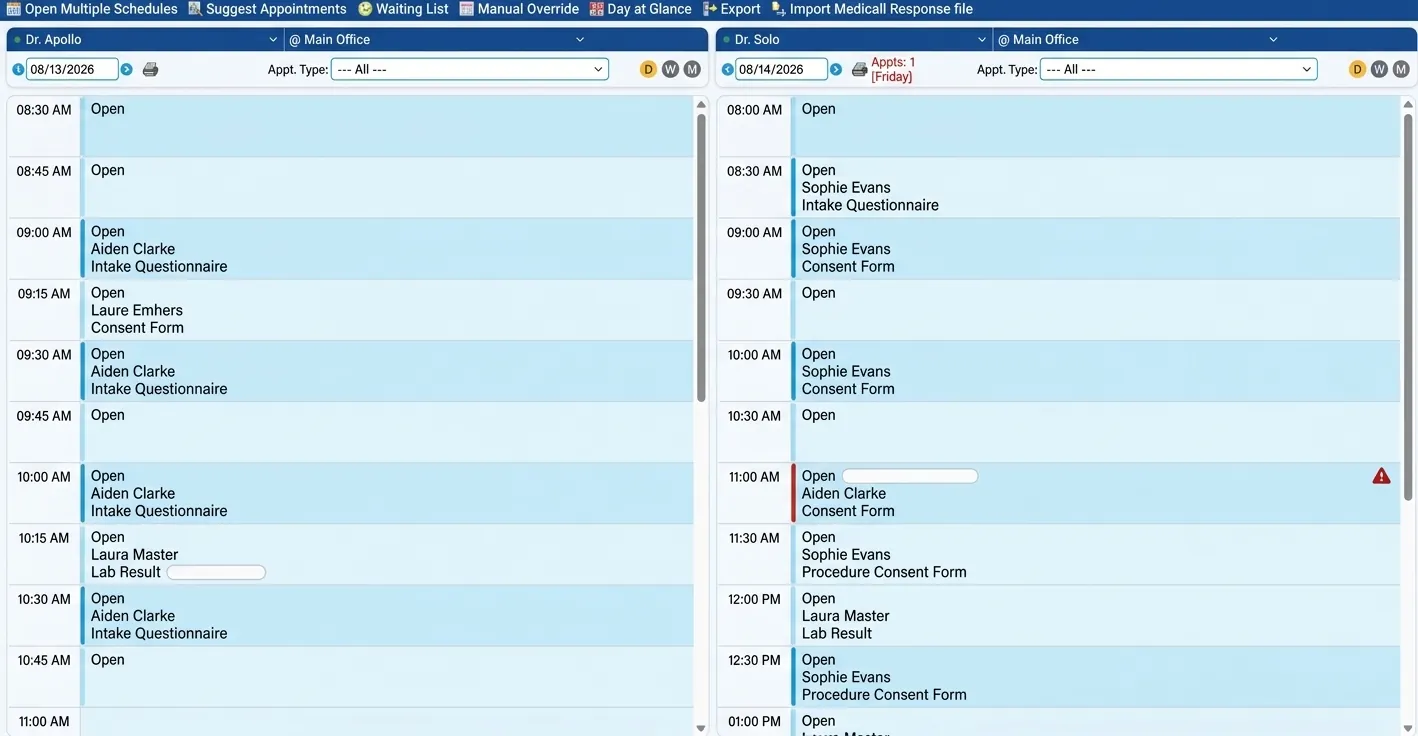Select Week view (W) for Dr. Solo
The height and width of the screenshot is (736, 1418).
pyautogui.click(x=1379, y=69)
